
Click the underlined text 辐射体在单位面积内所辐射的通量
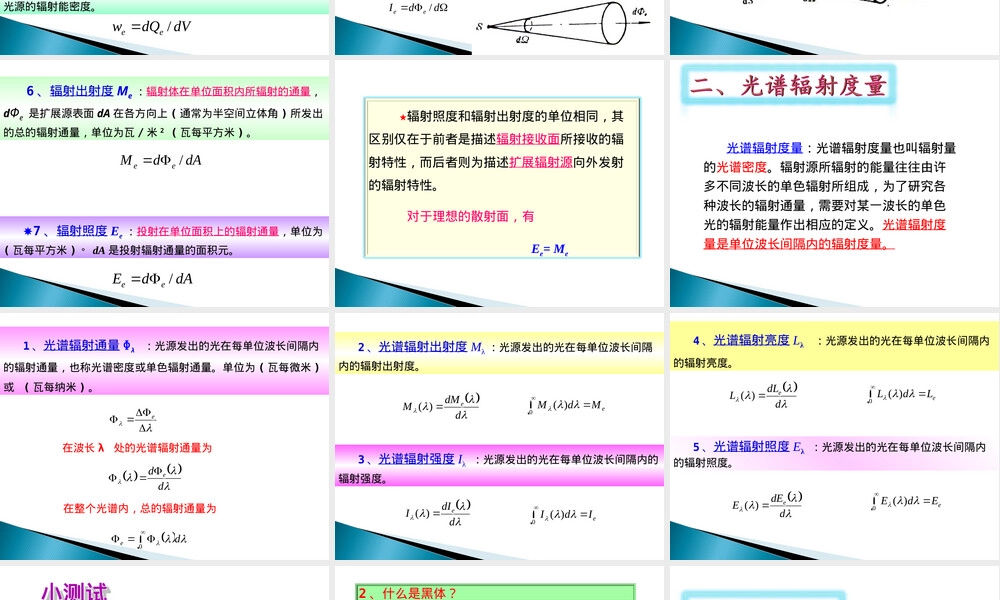(x=228, y=91)
